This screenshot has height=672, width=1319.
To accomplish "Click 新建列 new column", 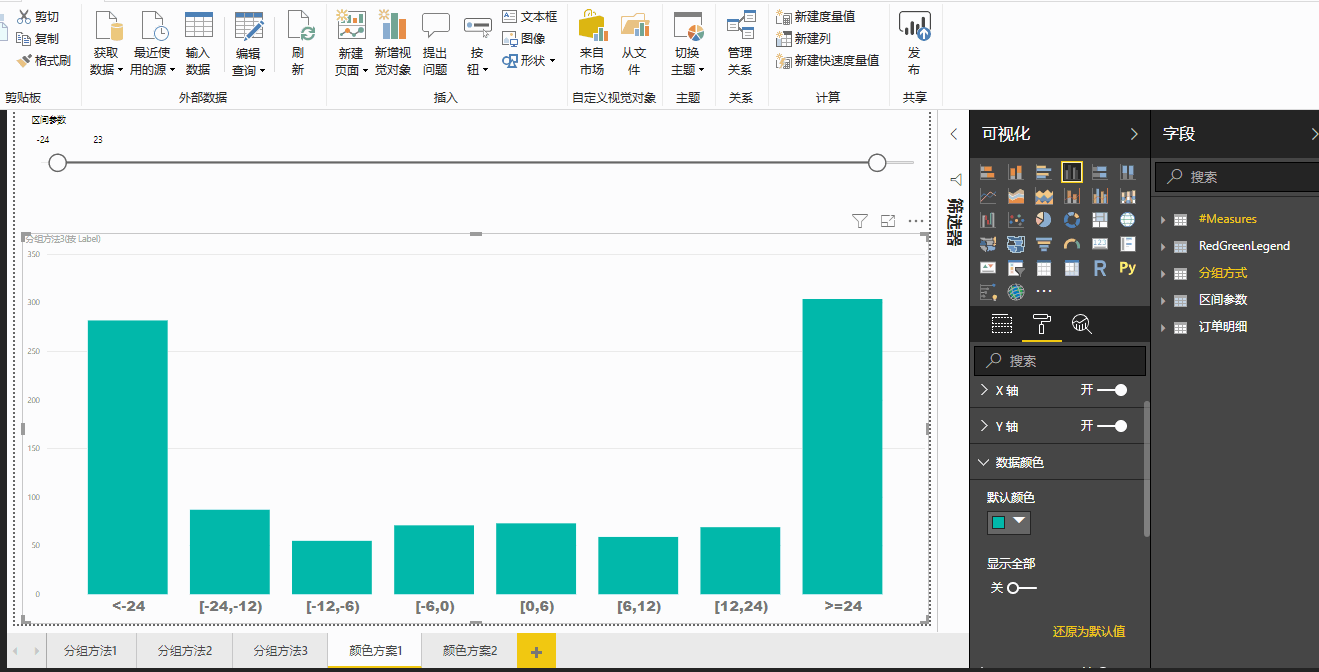I will (804, 38).
